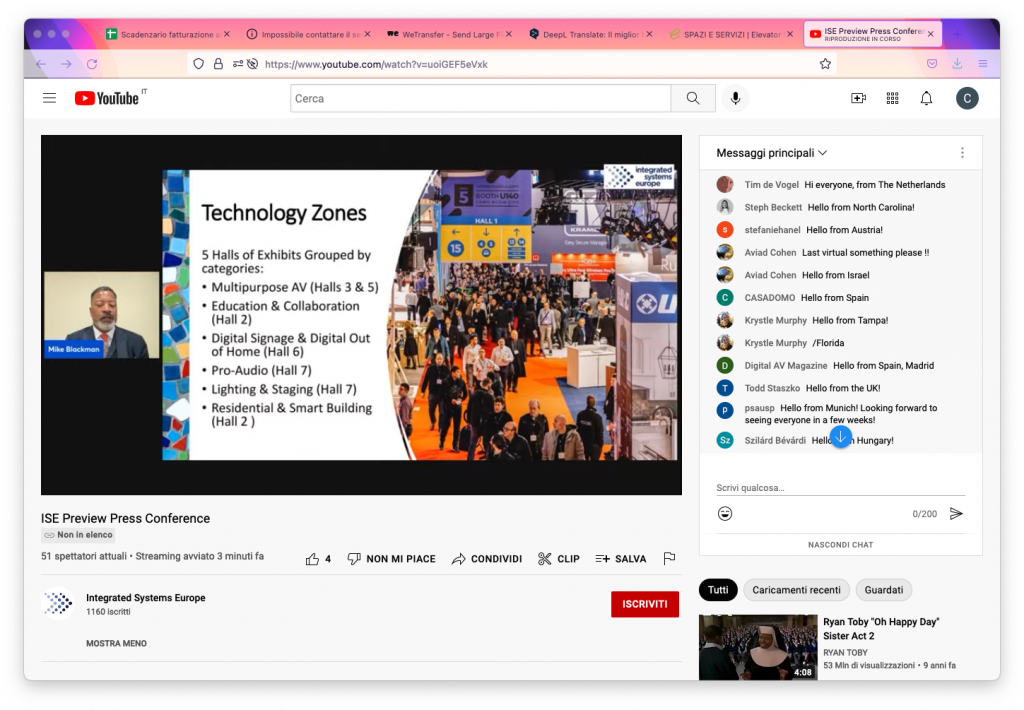1024x710 pixels.
Task: Open the browser downloads panel
Action: click(x=957, y=63)
